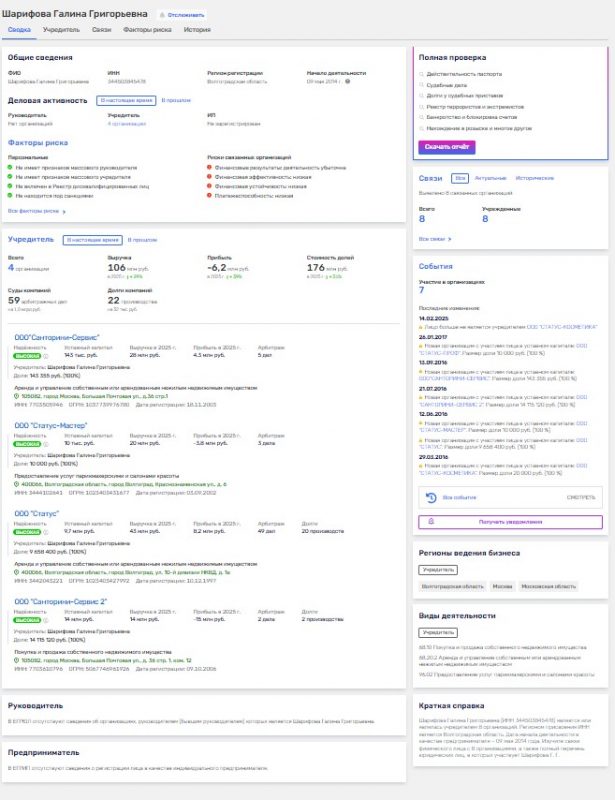Switch to the История tab

tap(197, 31)
